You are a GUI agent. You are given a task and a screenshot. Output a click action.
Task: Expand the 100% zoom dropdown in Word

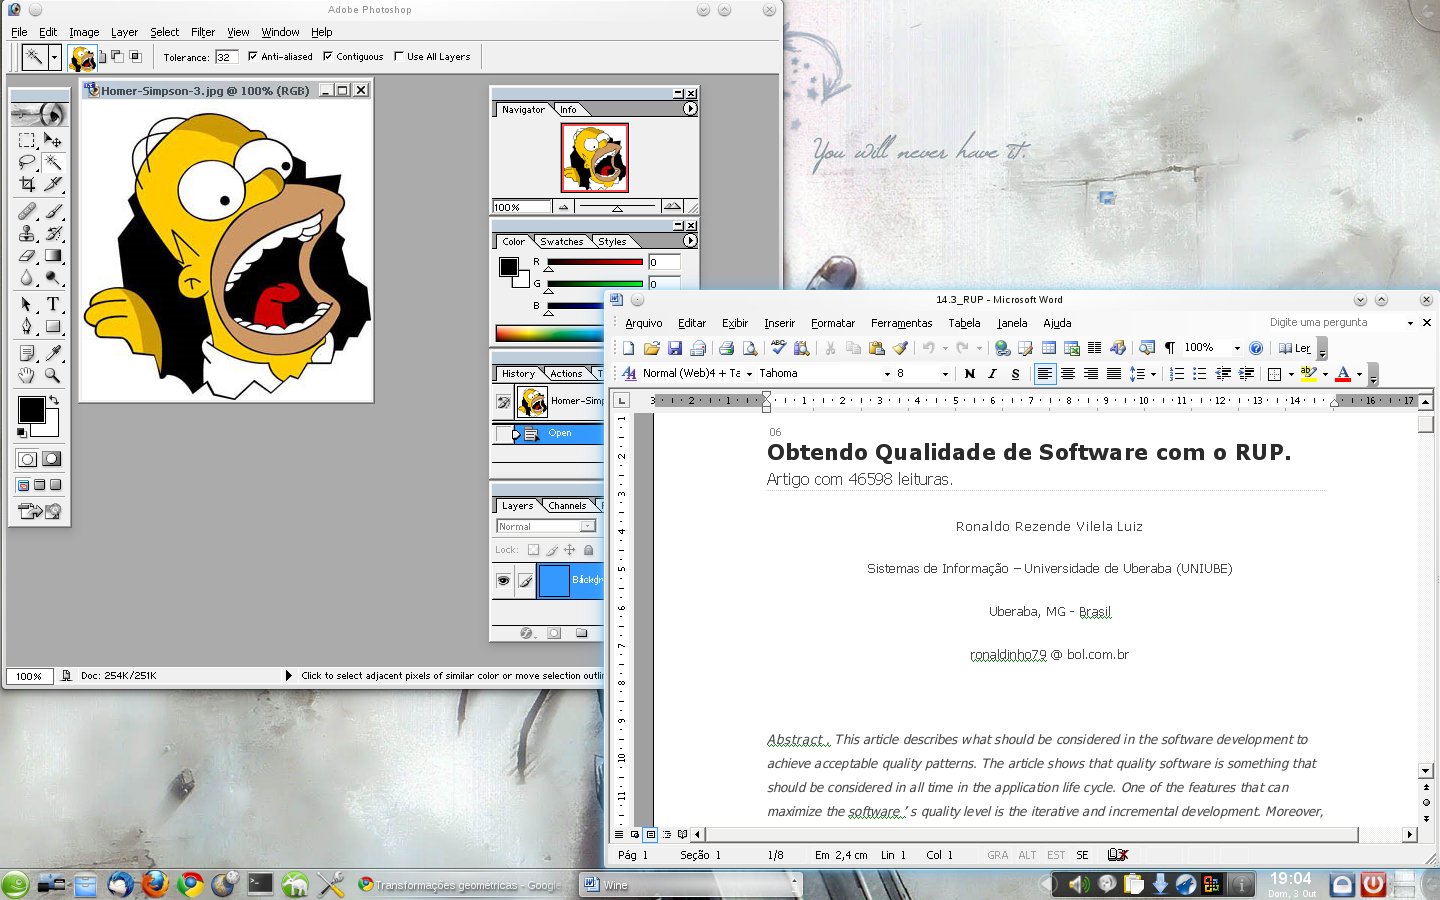click(1237, 348)
